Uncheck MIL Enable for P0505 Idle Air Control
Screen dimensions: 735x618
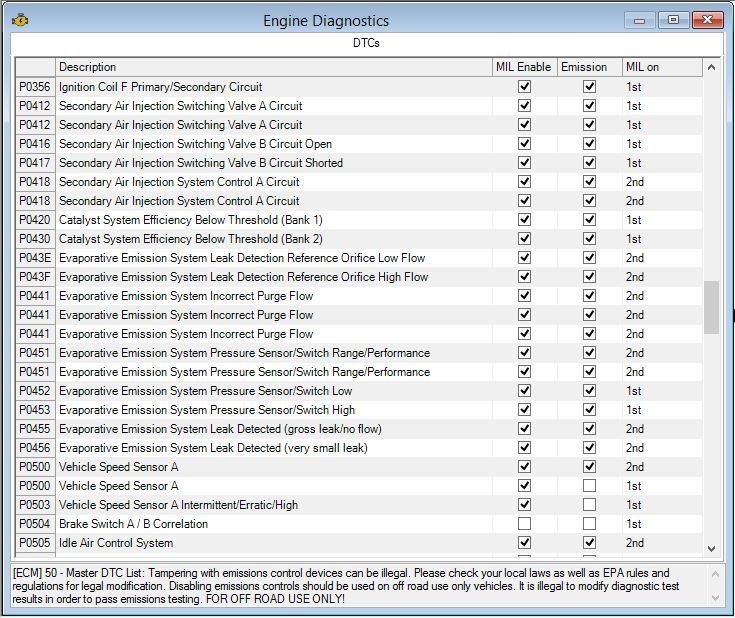tap(525, 543)
